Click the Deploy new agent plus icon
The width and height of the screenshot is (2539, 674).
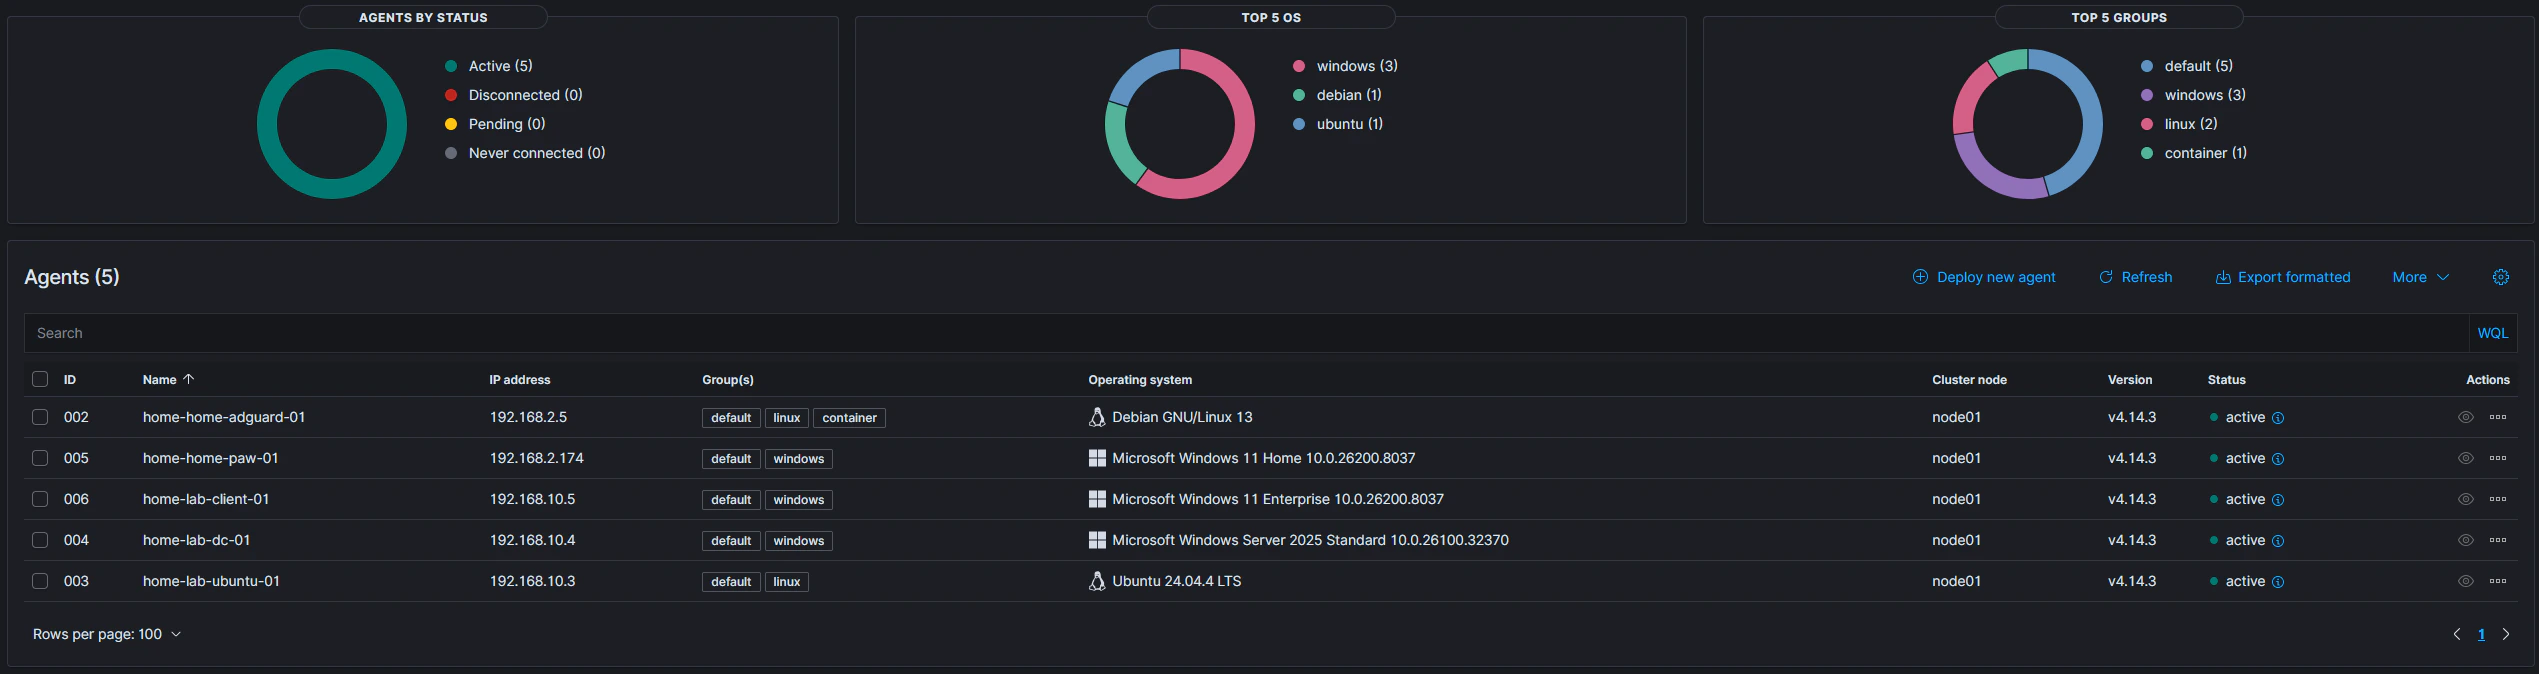tap(1920, 277)
